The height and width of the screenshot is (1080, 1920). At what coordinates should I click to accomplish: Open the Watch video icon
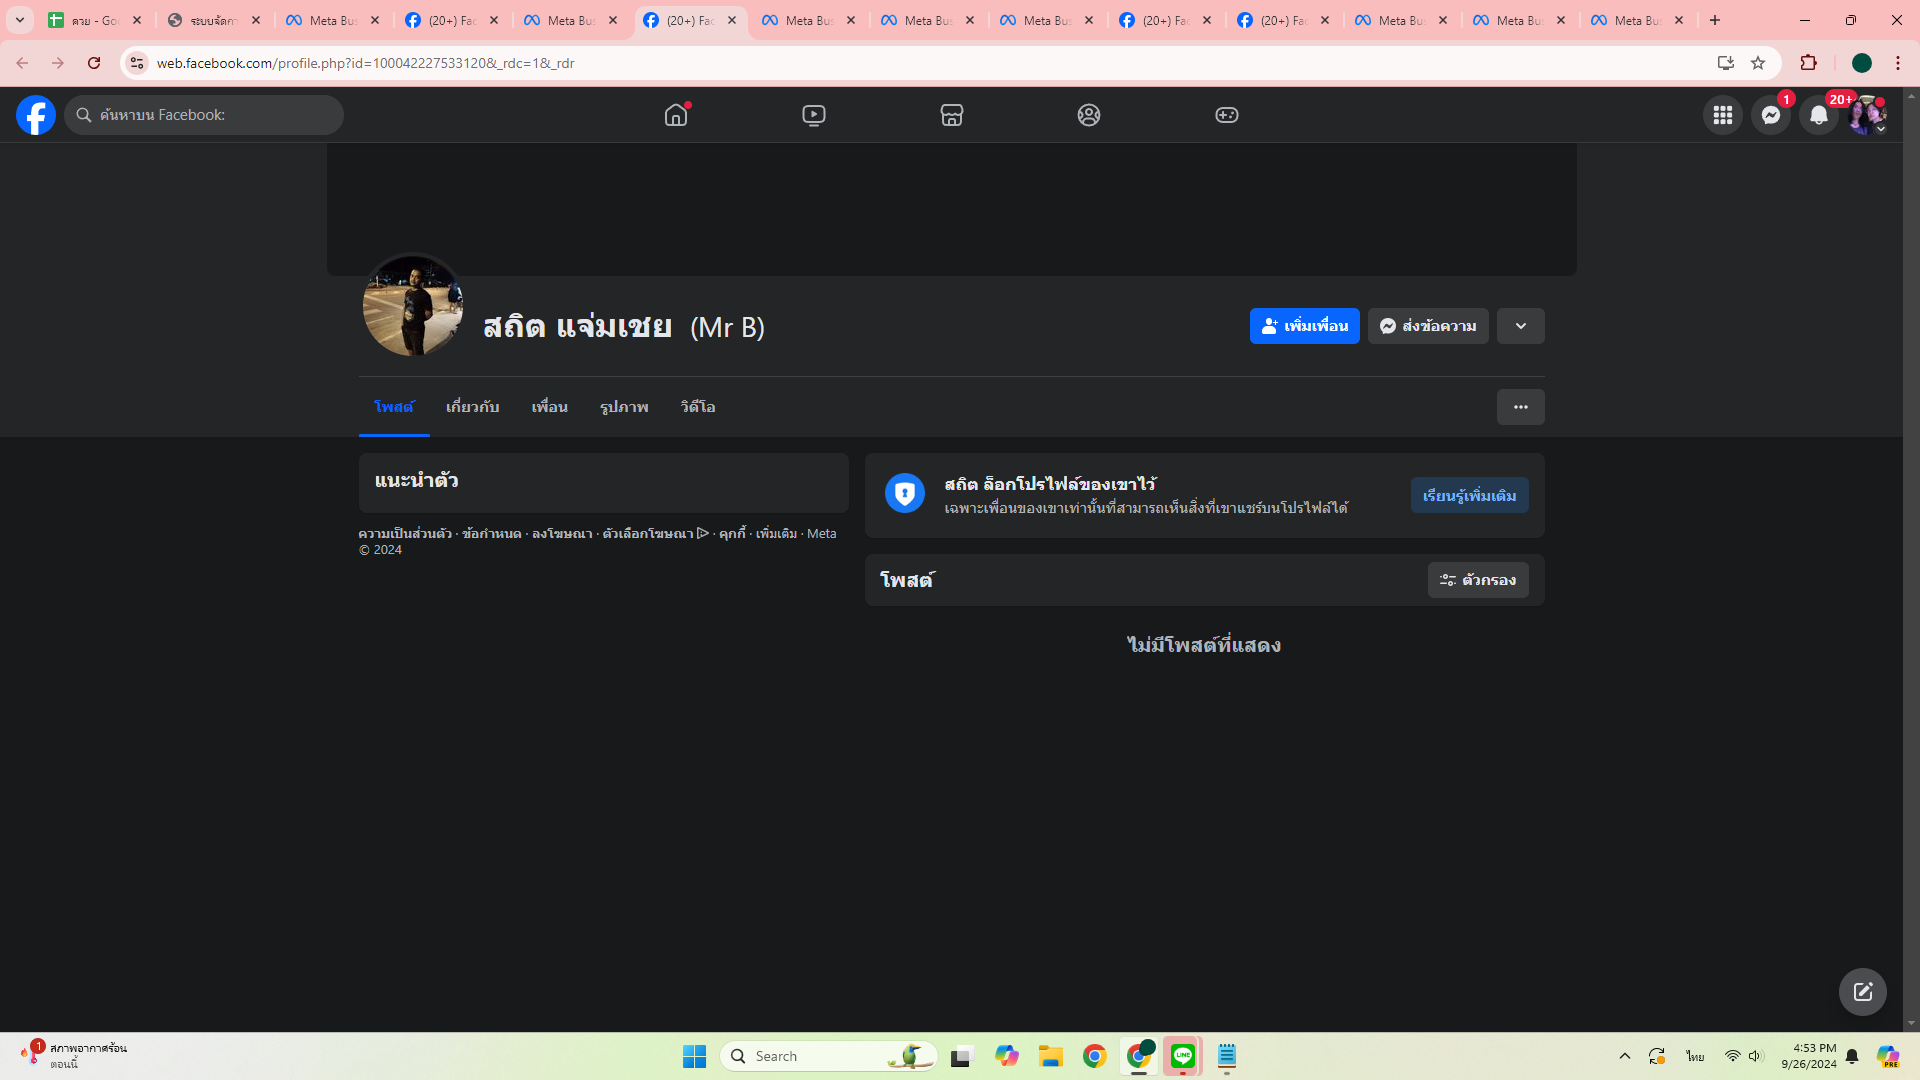(x=814, y=115)
